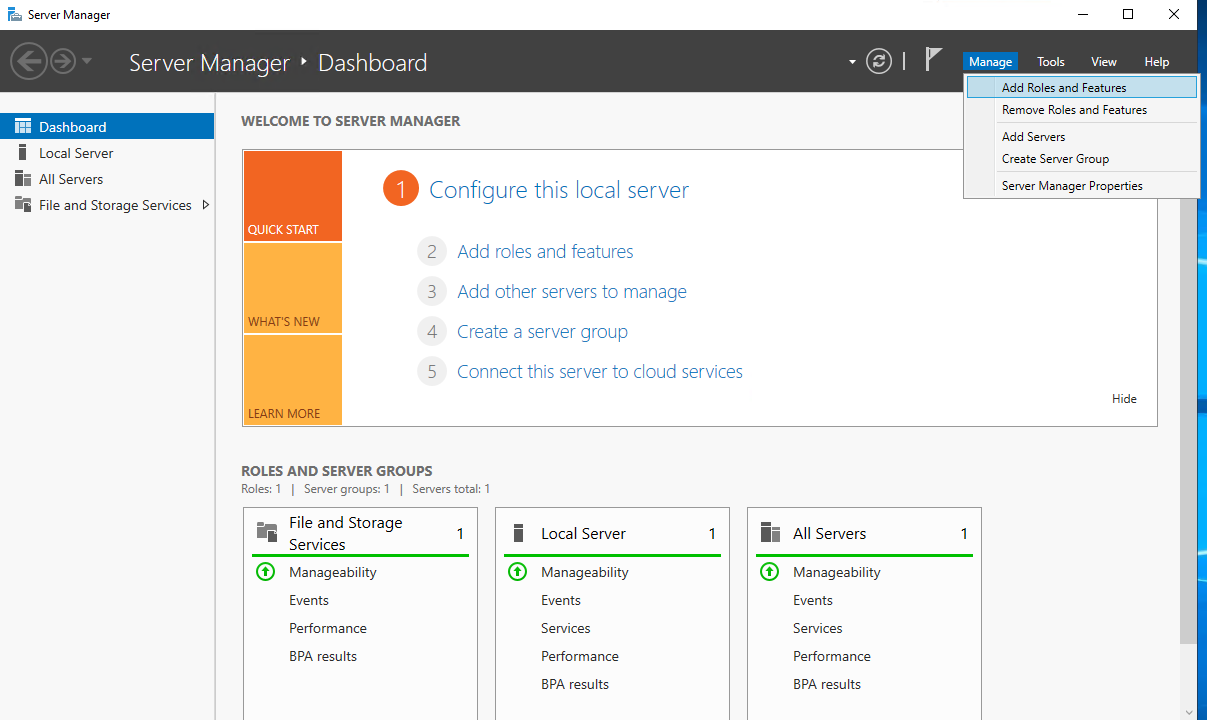Hide the welcome tile
Screen dimensions: 1207x720
pyautogui.click(x=1124, y=399)
